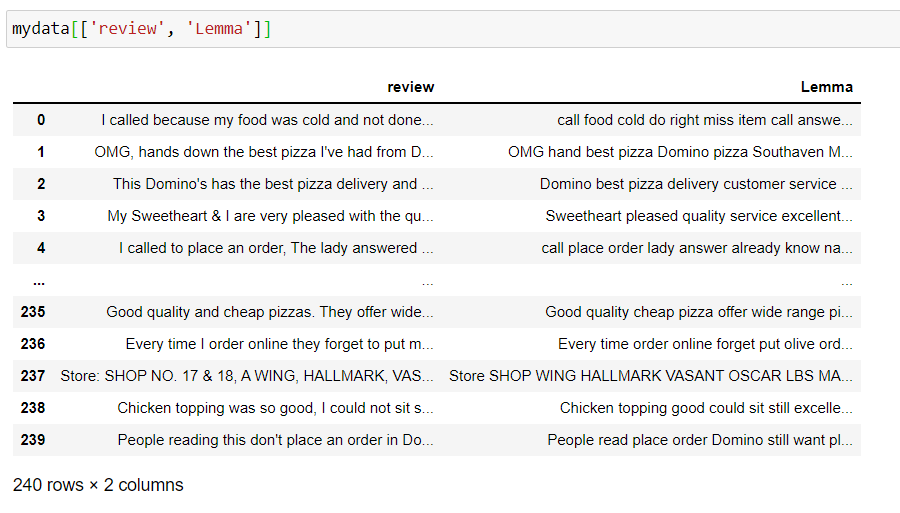This screenshot has height=513, width=900.
Task: Select the 'Lemma' column header
Action: [827, 87]
